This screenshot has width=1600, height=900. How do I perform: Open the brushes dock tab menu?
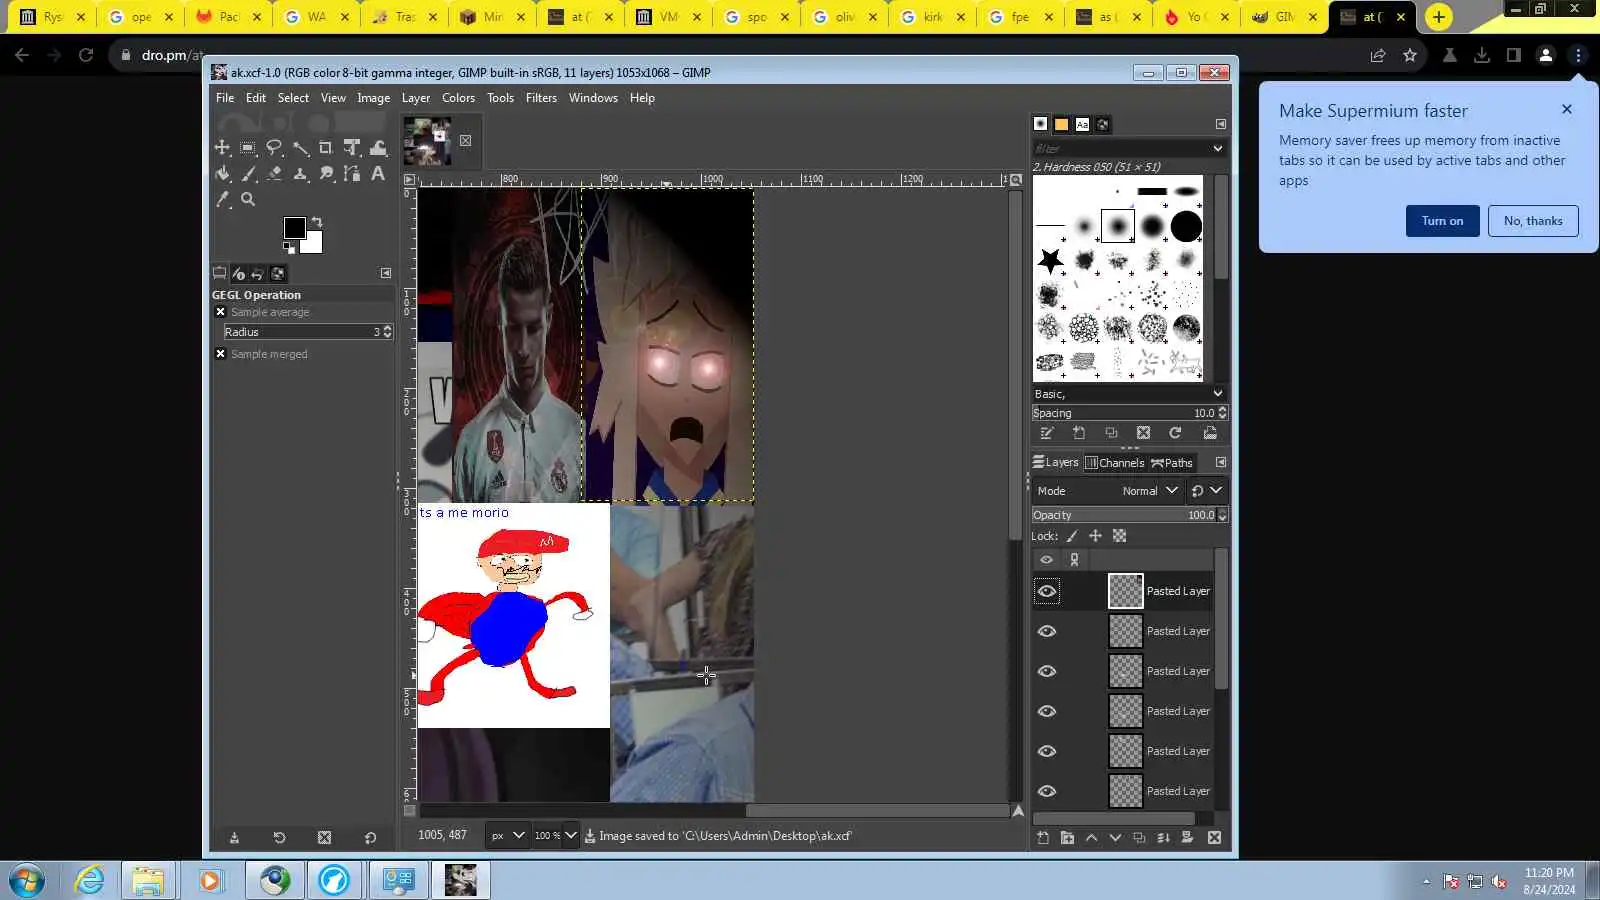1221,124
